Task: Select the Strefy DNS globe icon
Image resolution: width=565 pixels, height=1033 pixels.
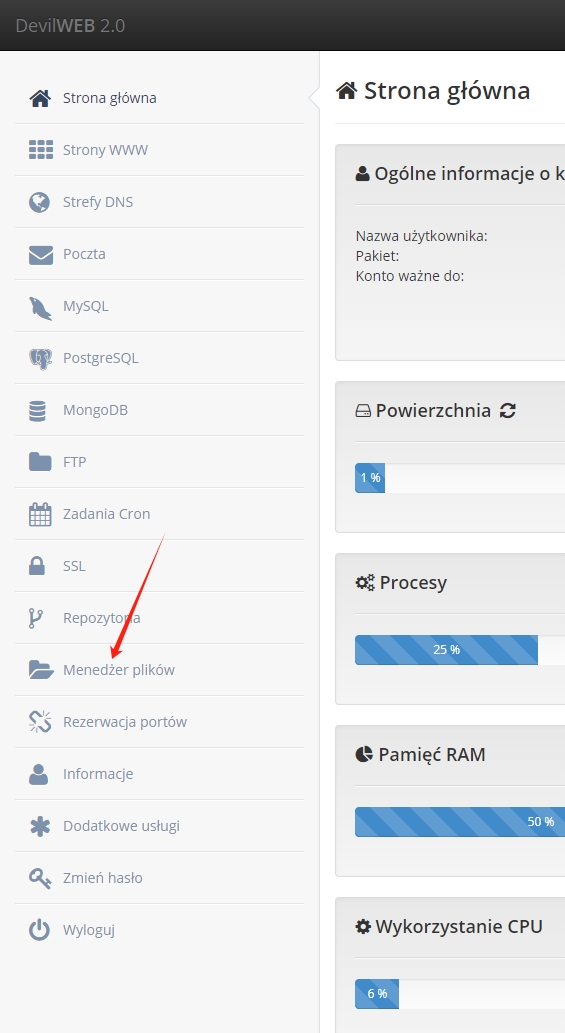Action: tap(40, 202)
